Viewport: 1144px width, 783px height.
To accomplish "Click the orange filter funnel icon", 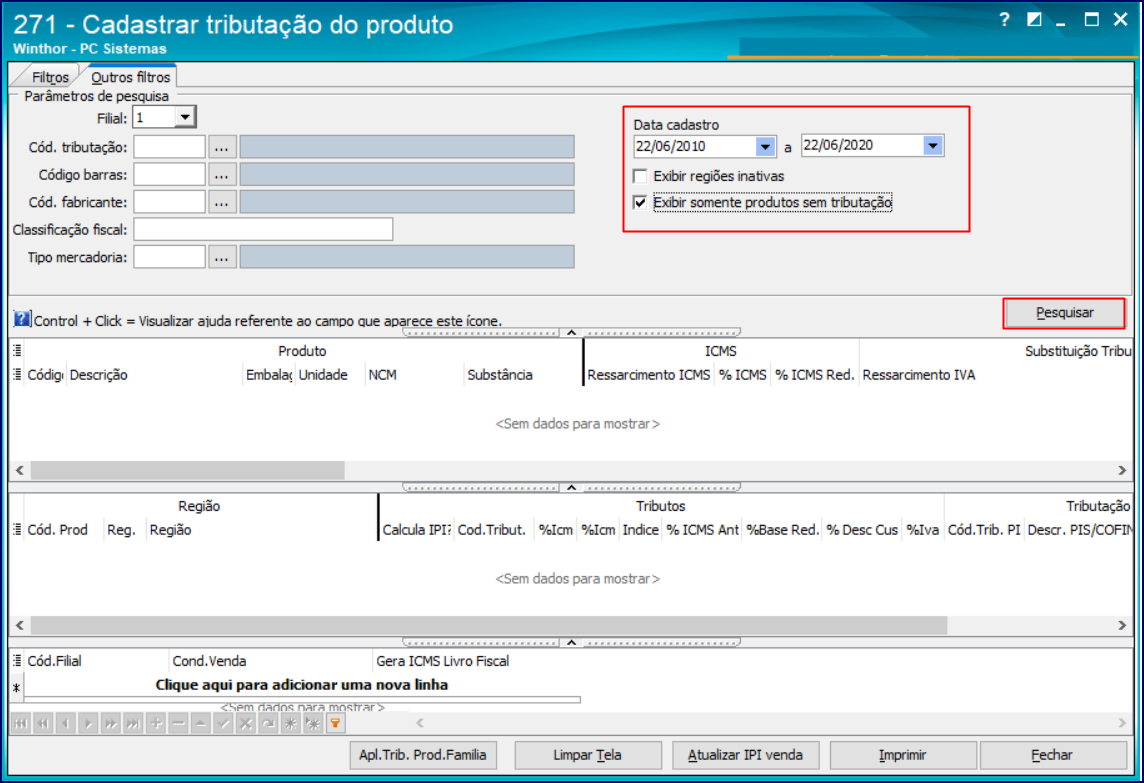I will 336,724.
